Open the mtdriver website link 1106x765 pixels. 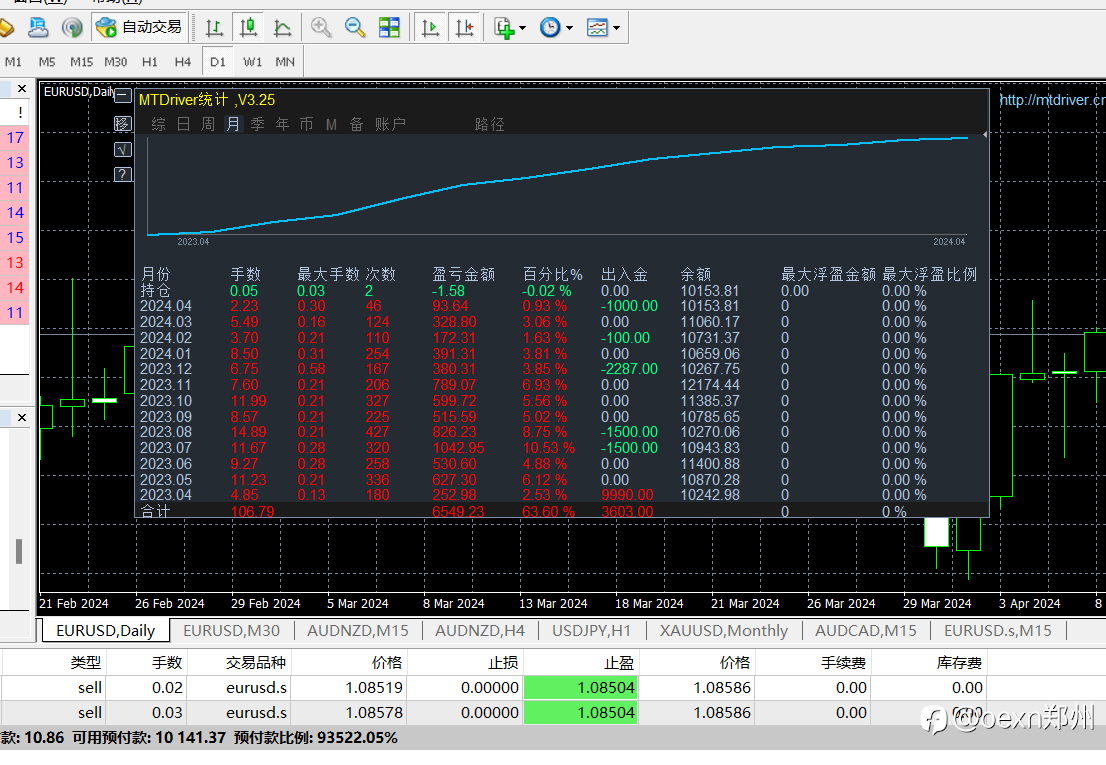tap(1052, 100)
